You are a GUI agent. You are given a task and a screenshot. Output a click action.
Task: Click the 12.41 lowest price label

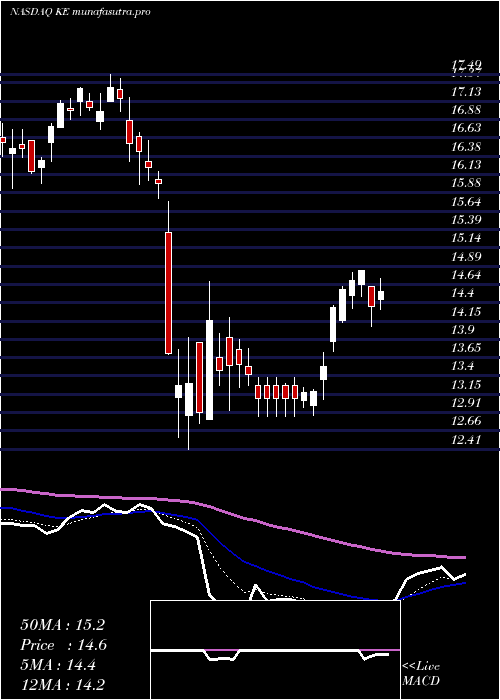click(x=466, y=440)
